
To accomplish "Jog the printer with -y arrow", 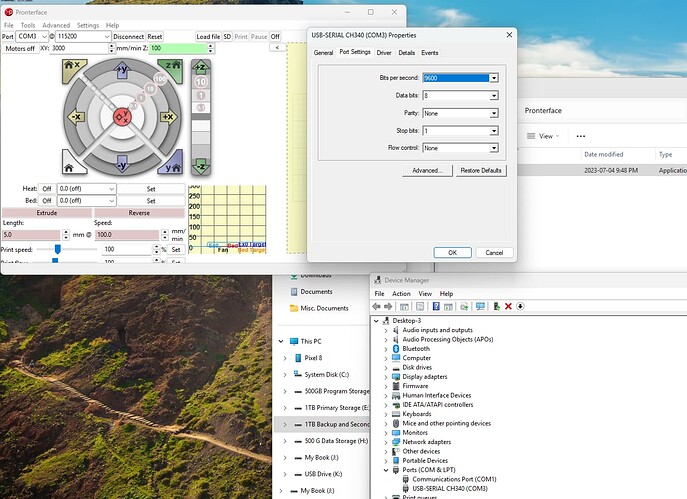I will (x=122, y=163).
